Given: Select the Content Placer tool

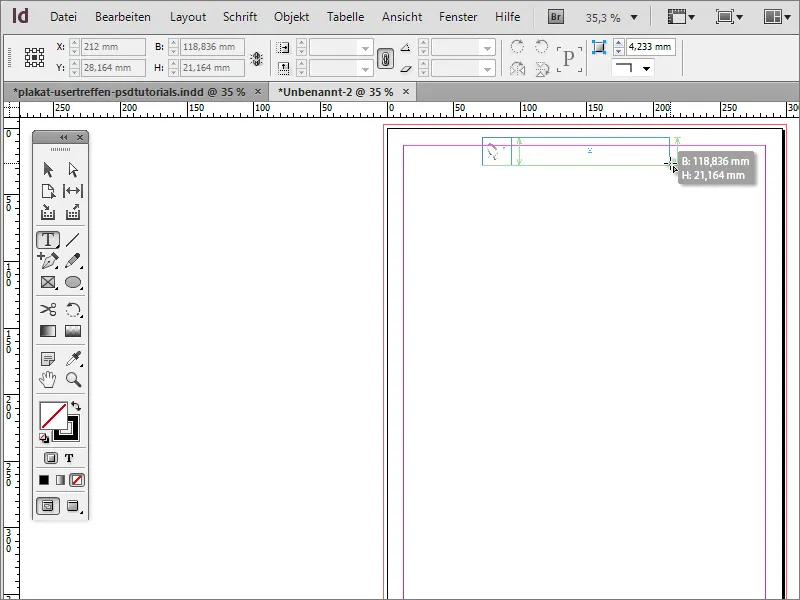Looking at the screenshot, I should pyautogui.click(x=73, y=212).
